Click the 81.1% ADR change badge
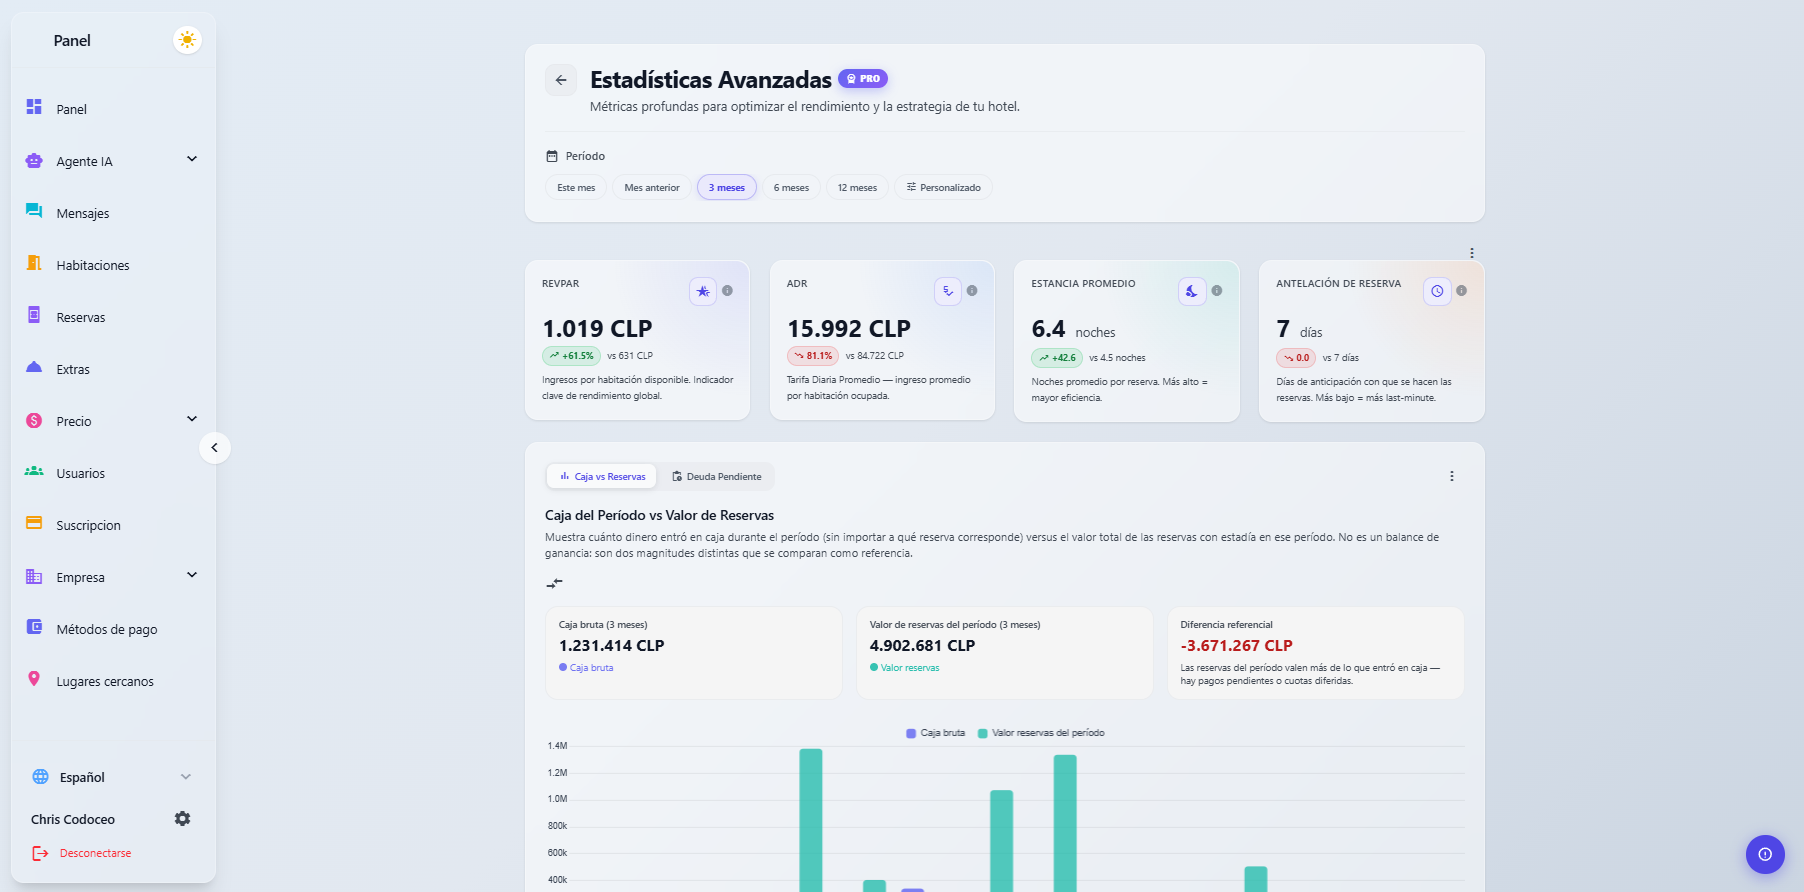 coord(813,356)
